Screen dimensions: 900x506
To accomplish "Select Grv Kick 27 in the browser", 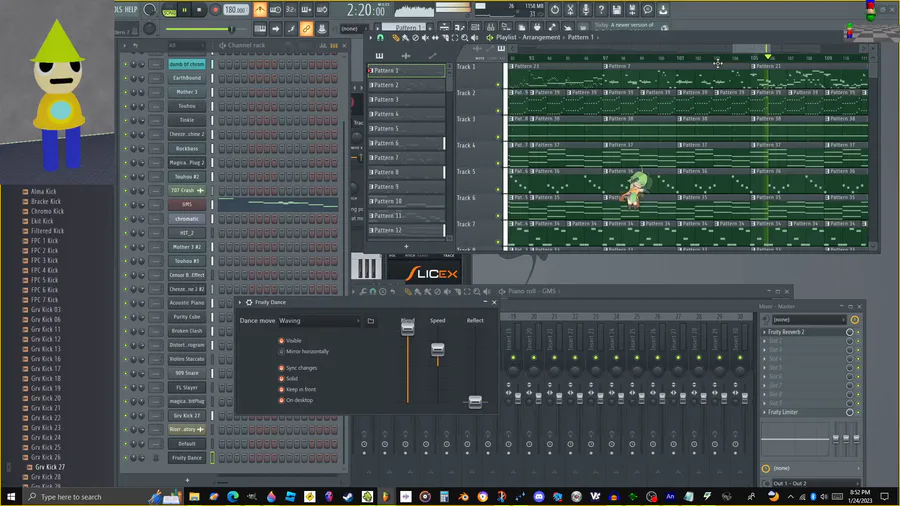I will (x=49, y=468).
